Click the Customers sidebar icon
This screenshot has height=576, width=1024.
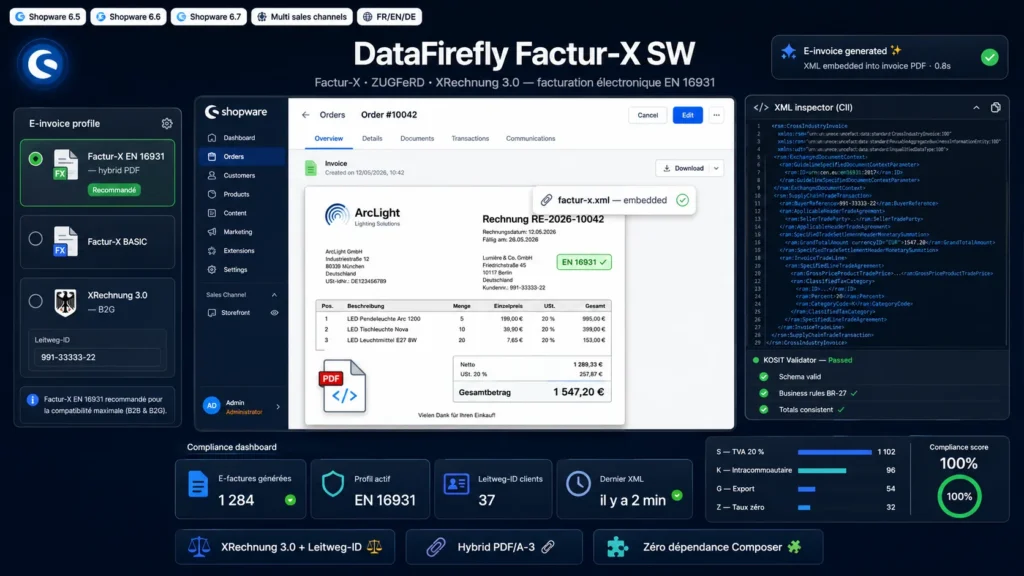tap(212, 176)
